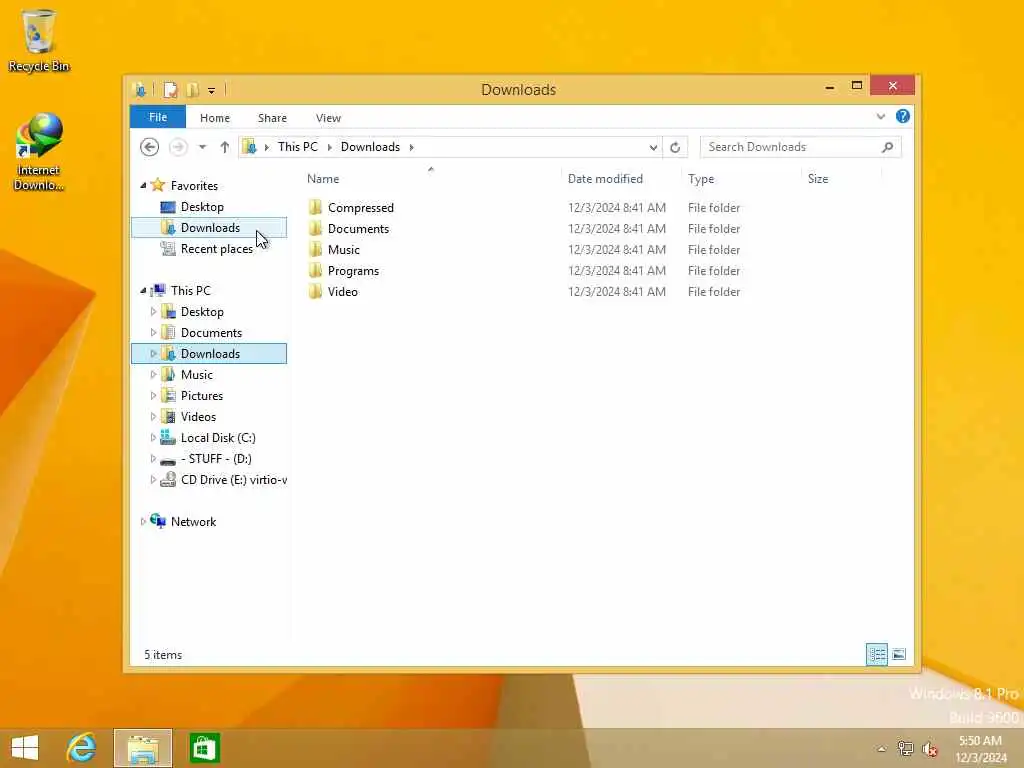Collapse the This PC tree node

[143, 291]
